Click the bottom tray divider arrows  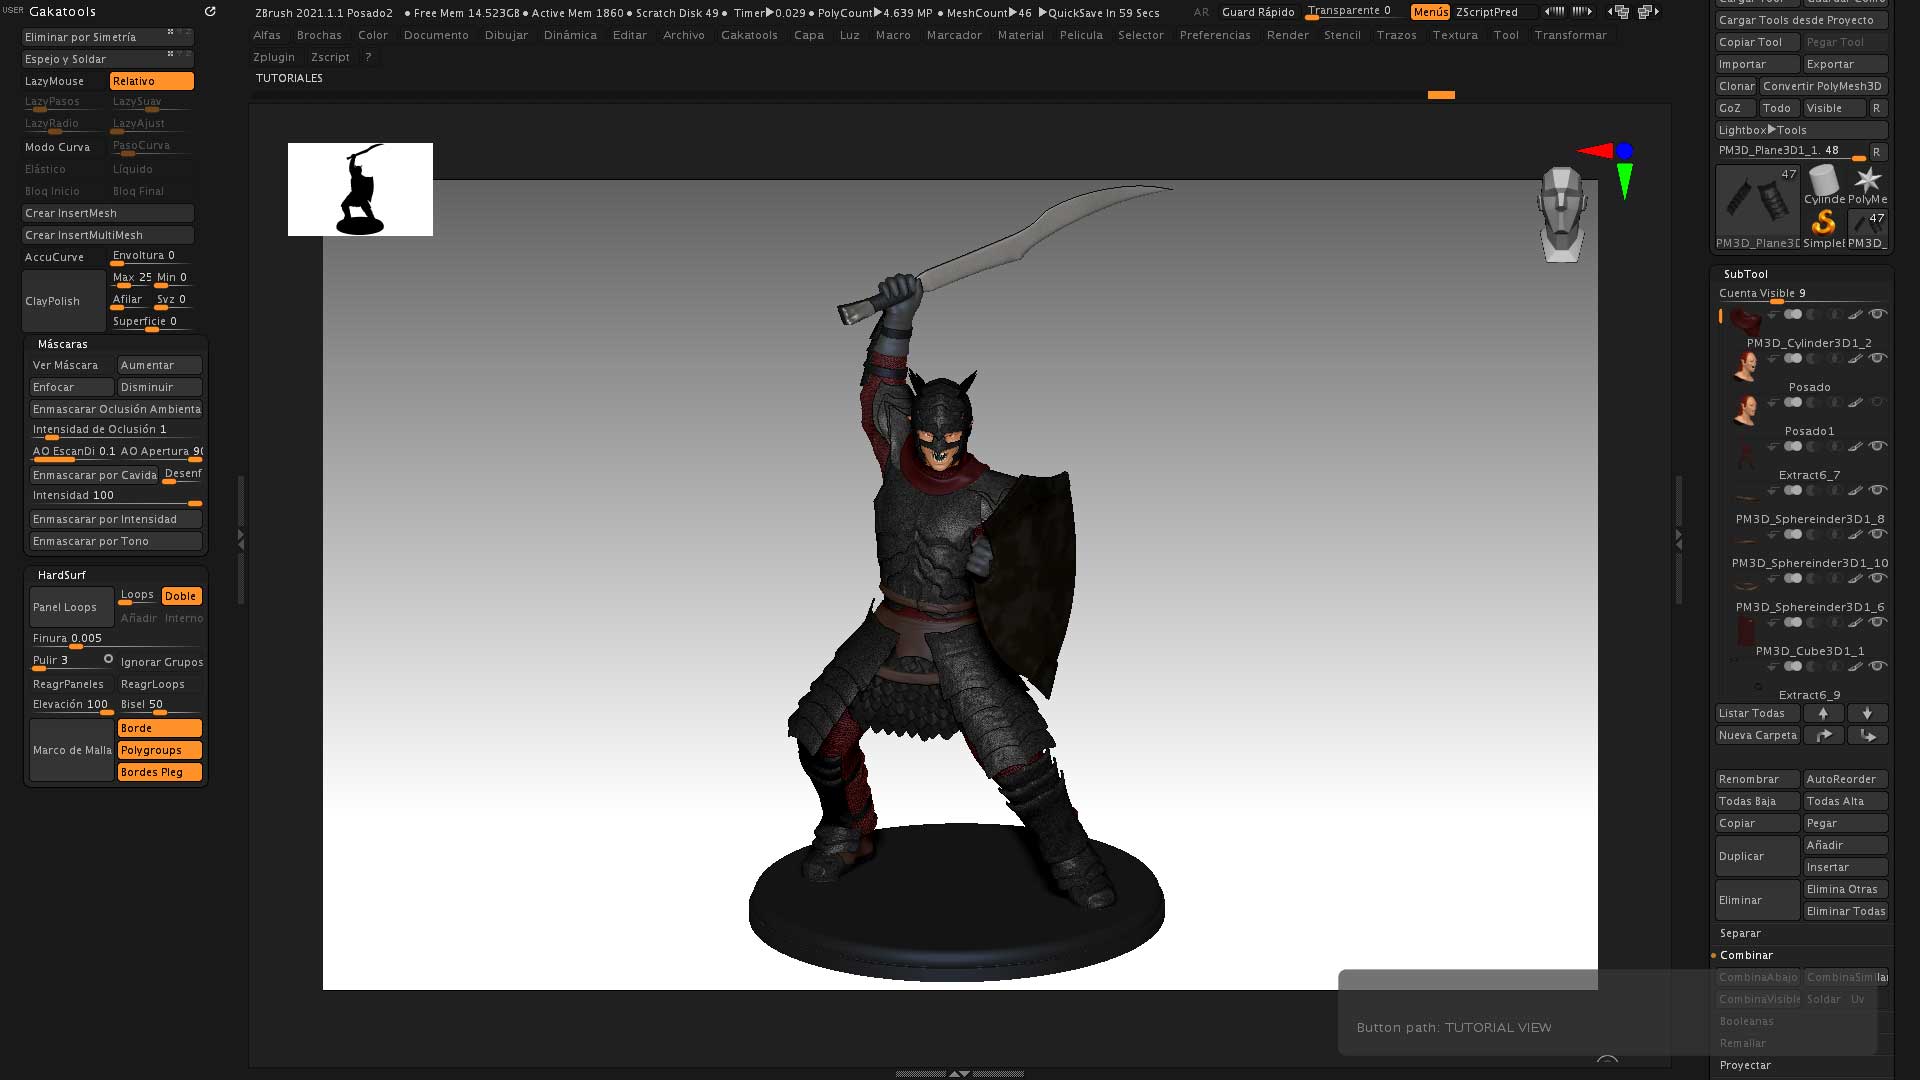point(959,1073)
